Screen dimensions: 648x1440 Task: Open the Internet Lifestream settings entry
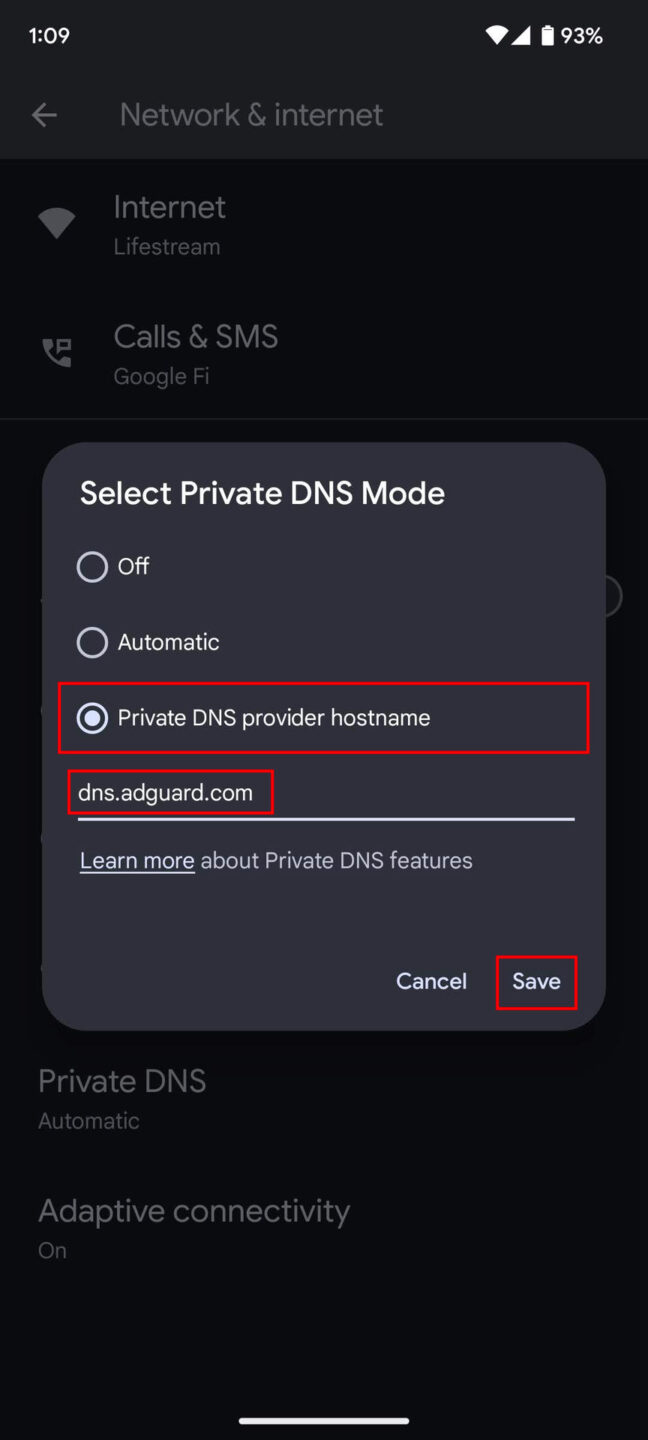point(169,224)
